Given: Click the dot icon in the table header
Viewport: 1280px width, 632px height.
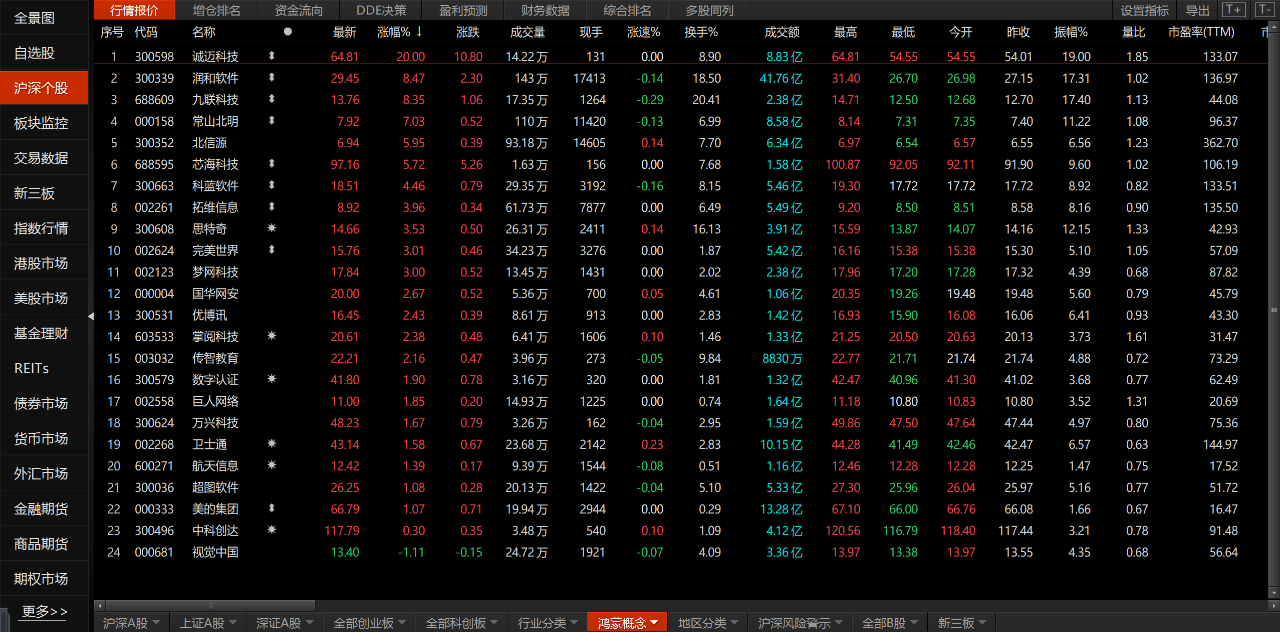Looking at the screenshot, I should click(288, 32).
